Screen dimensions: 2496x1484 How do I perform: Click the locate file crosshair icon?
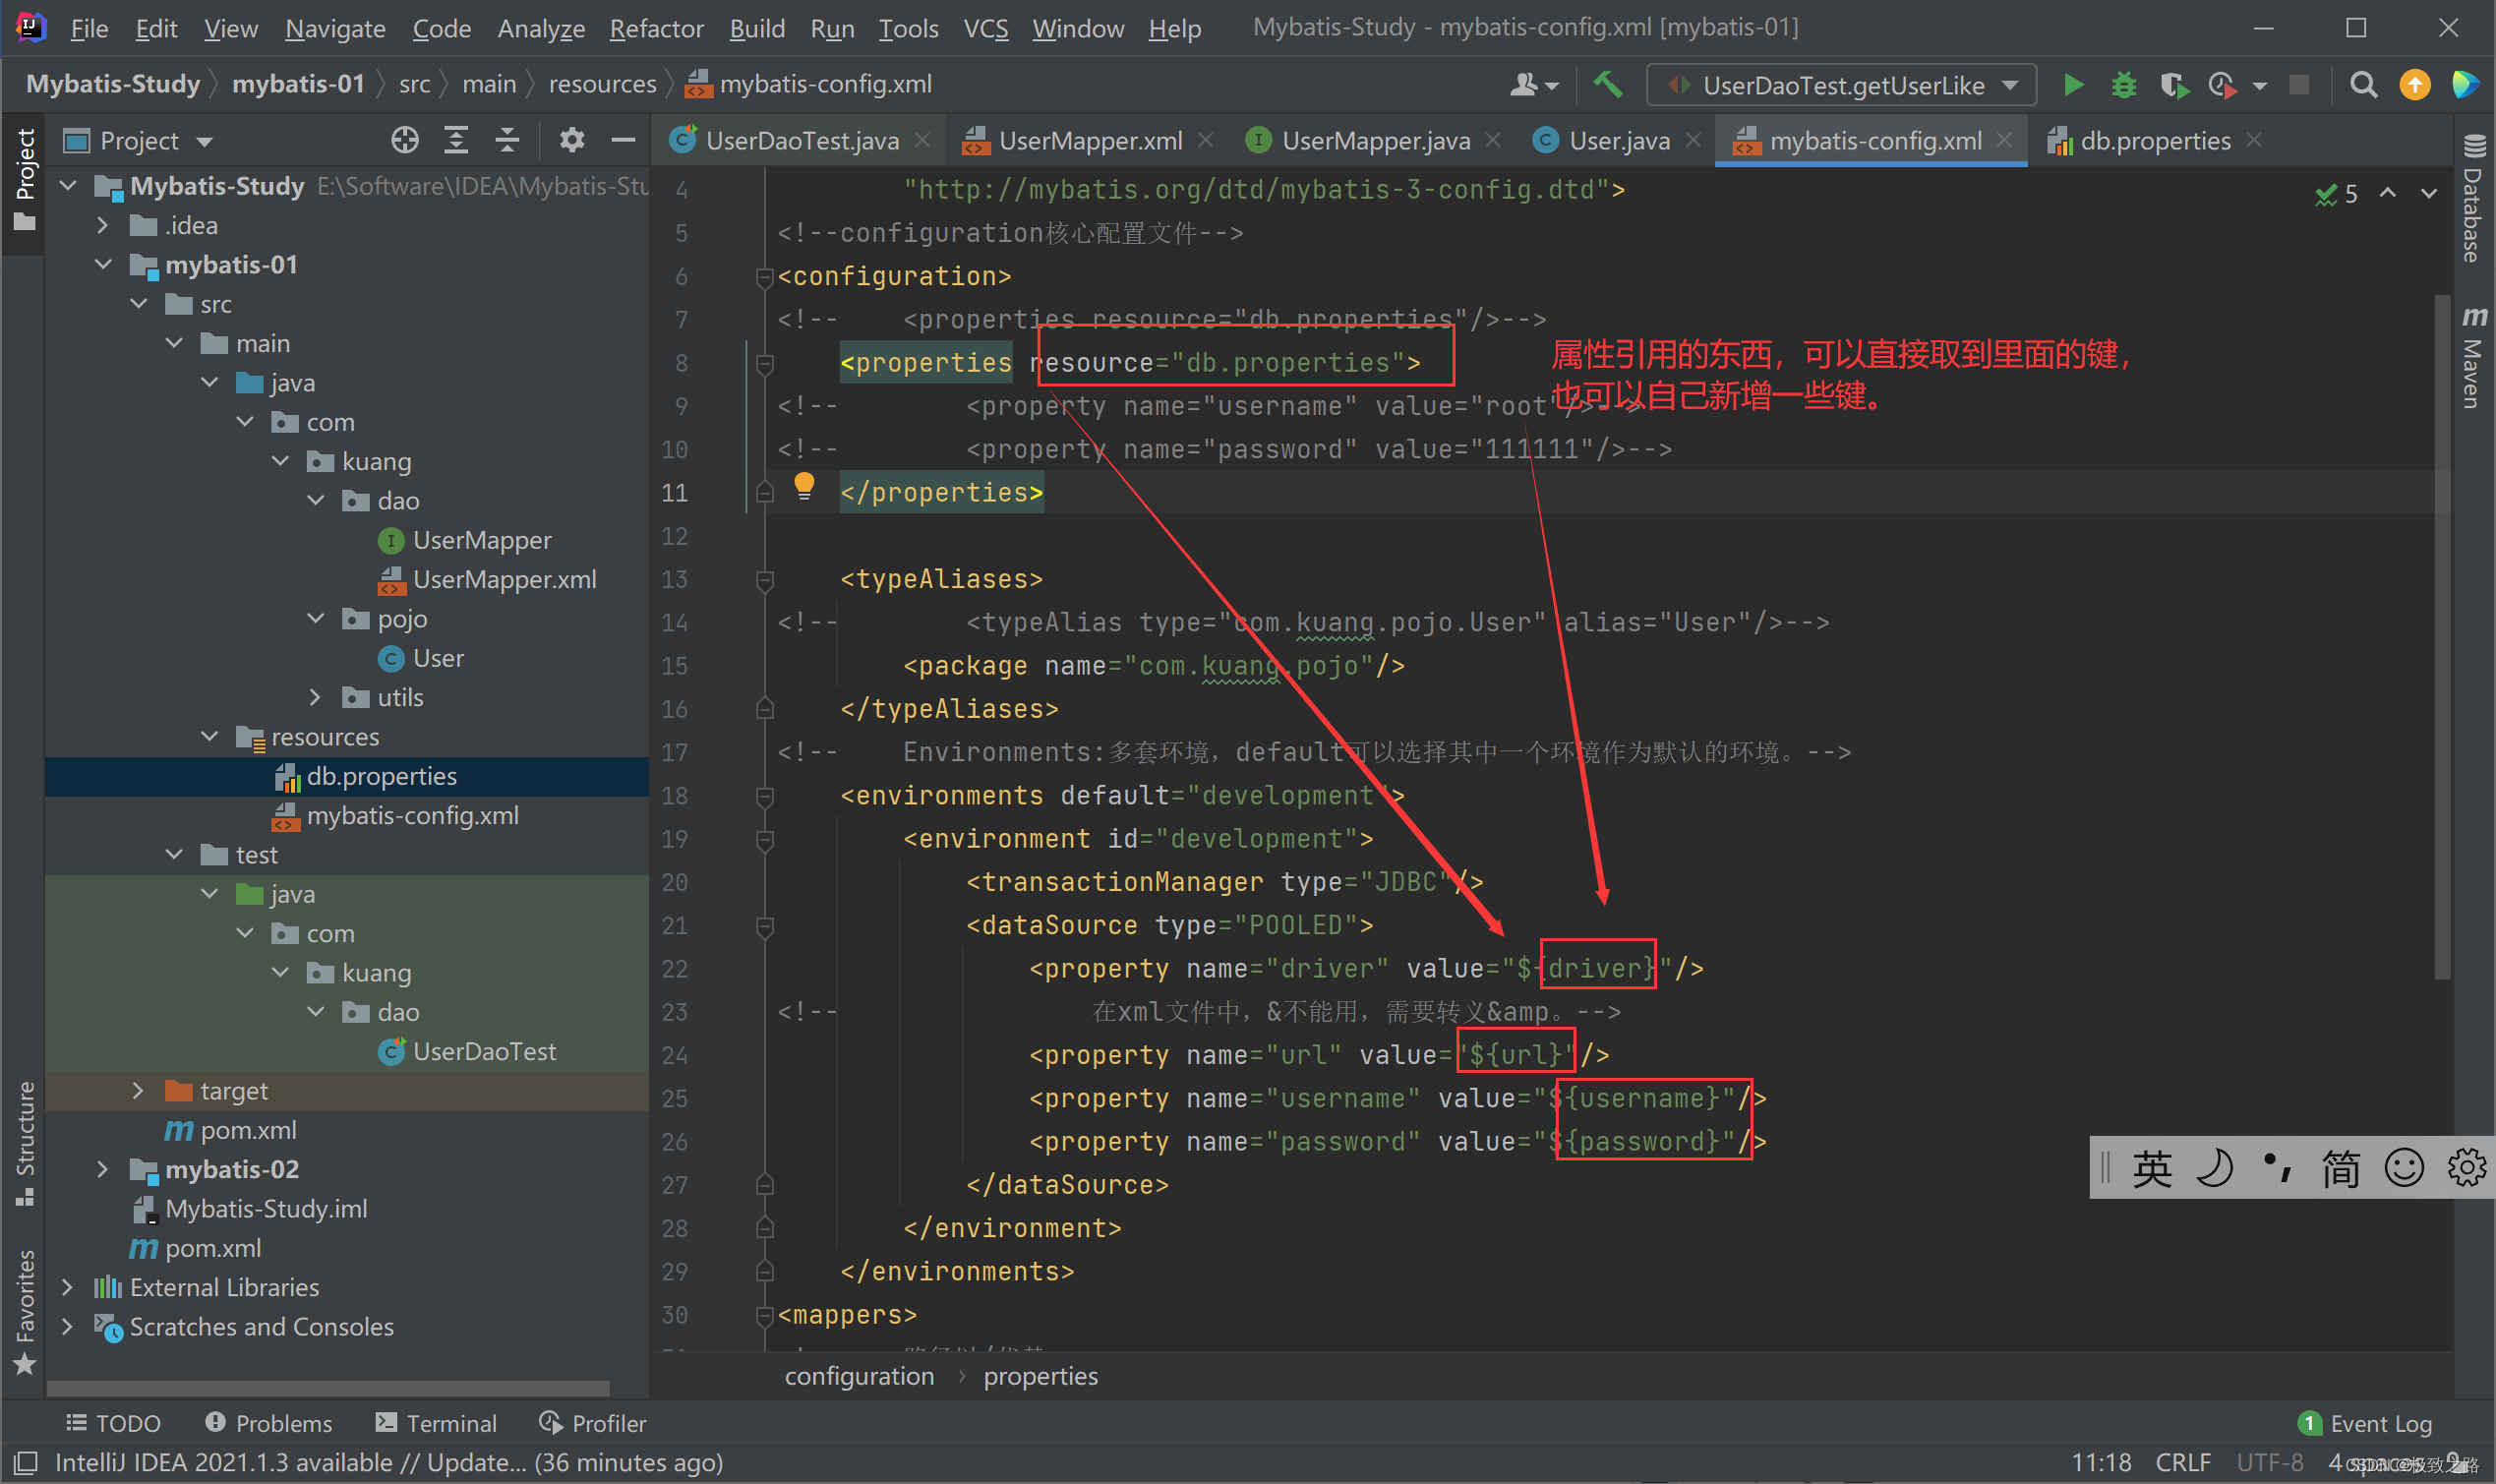tap(405, 140)
